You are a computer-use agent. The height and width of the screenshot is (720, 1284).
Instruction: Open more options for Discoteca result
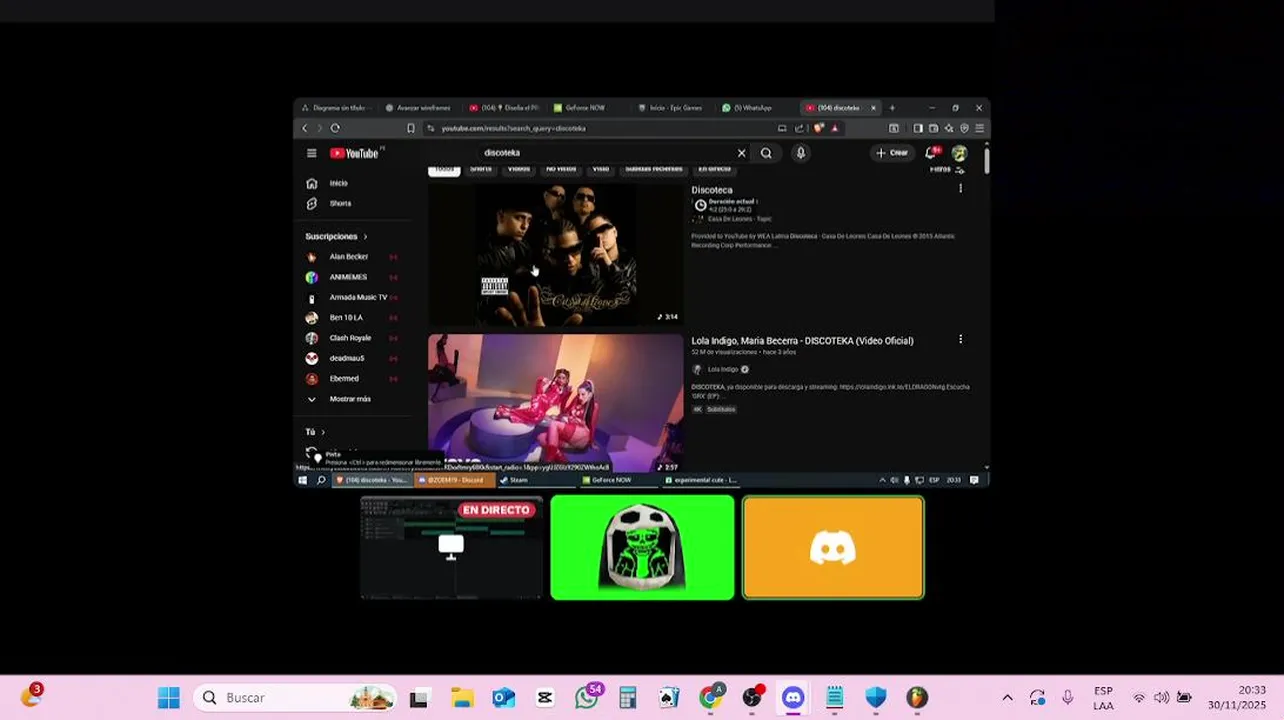pyautogui.click(x=960, y=188)
